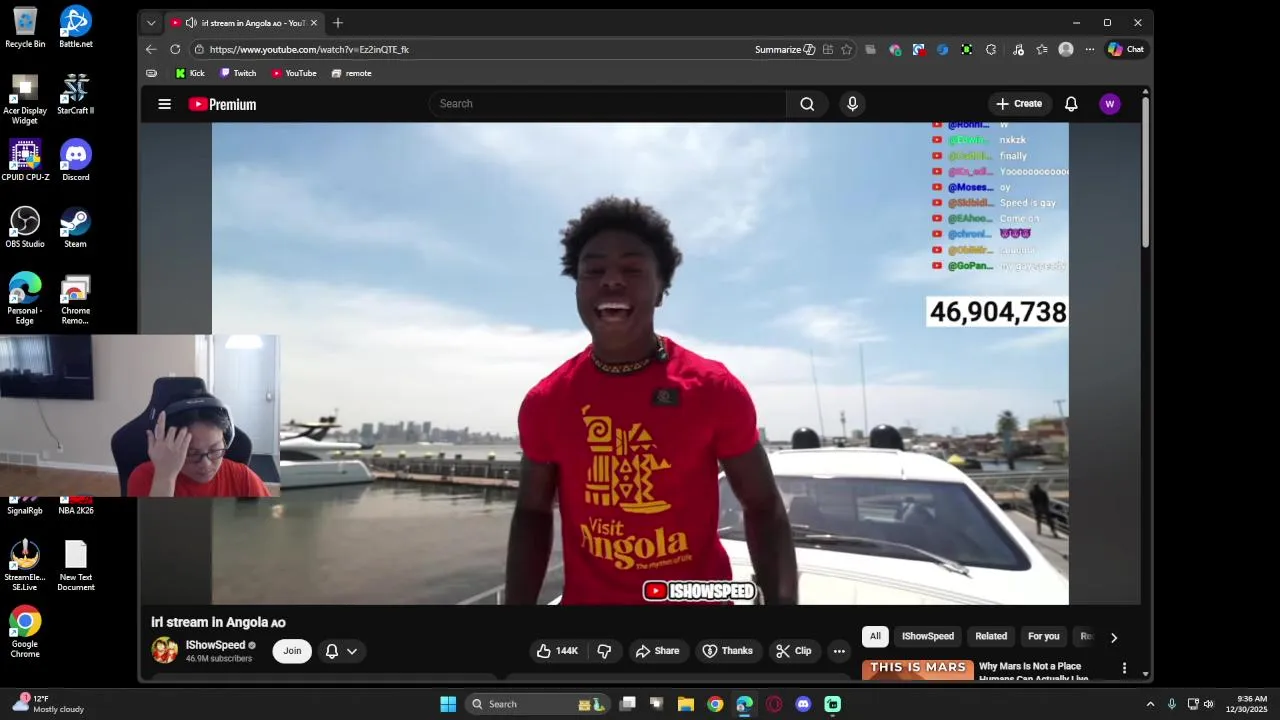Open a new browser tab
1280x720 pixels.
pyautogui.click(x=338, y=23)
